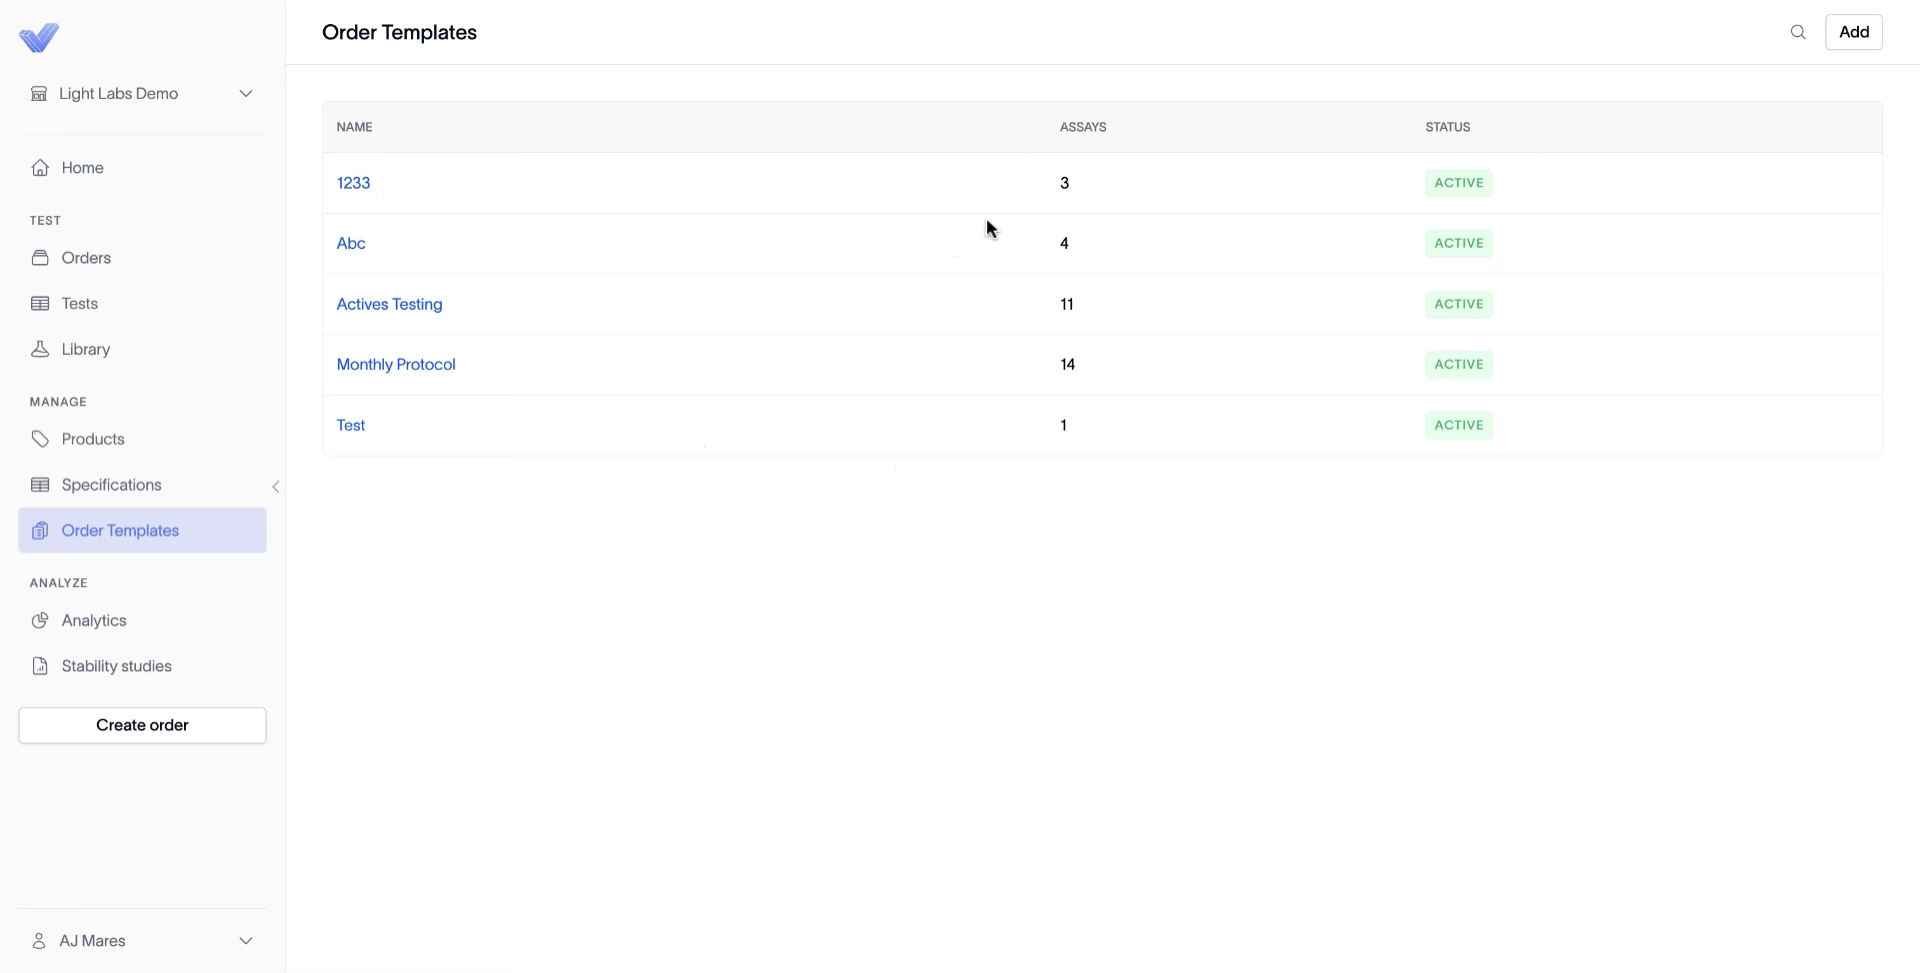The height and width of the screenshot is (973, 1920).
Task: Click the Orders box icon
Action: click(x=40, y=258)
